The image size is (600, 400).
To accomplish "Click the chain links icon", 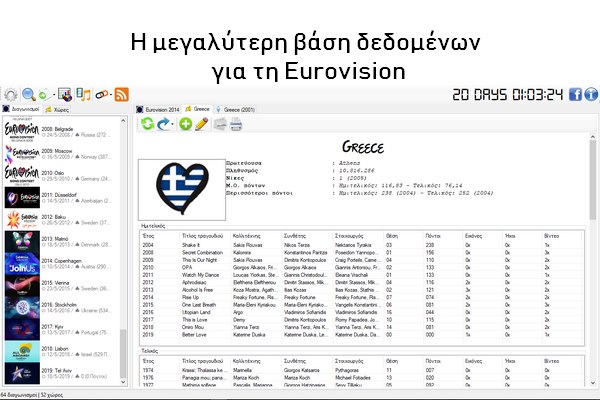I will click(101, 95).
